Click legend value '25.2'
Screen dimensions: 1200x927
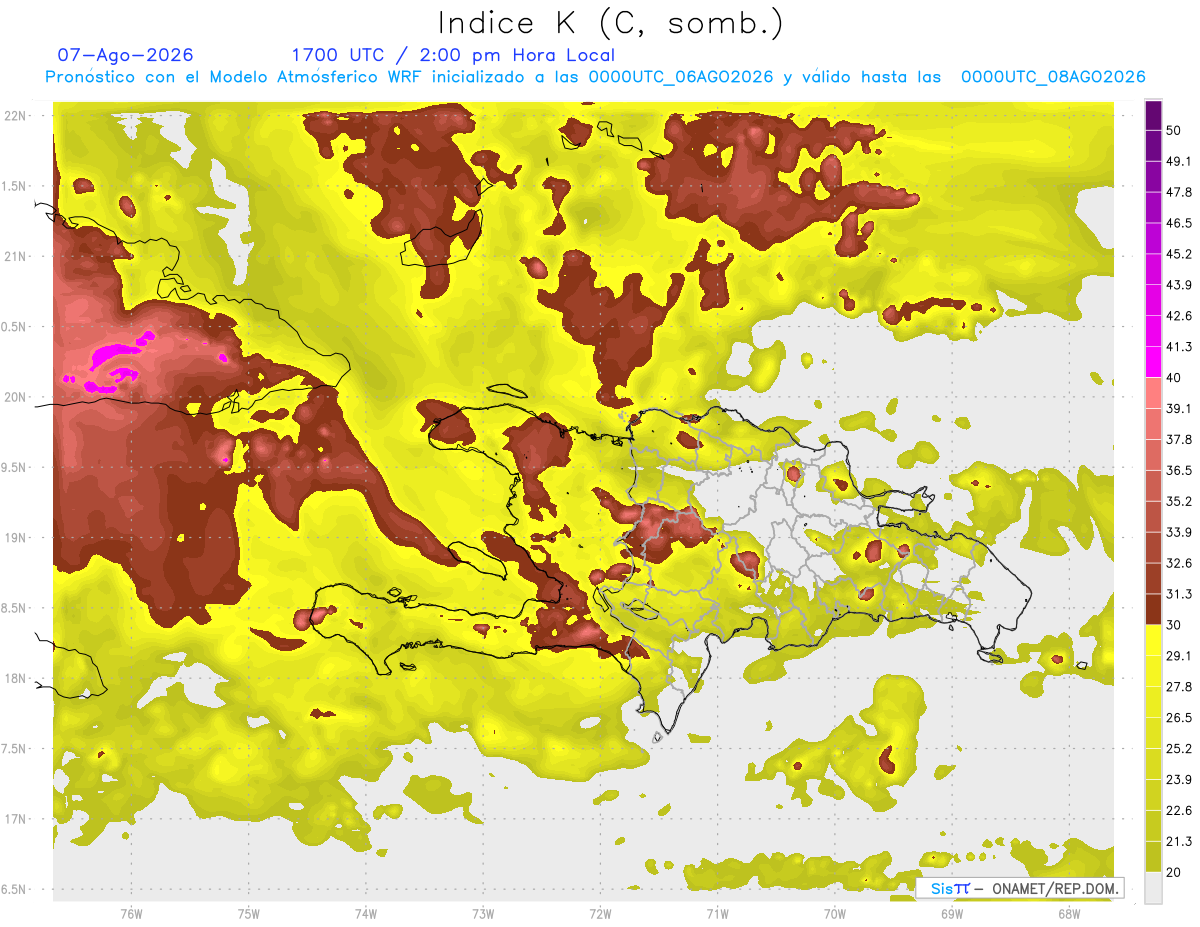point(1178,748)
